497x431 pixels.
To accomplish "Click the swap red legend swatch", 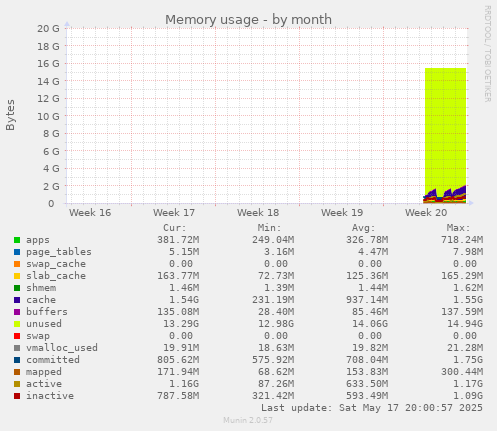I will pos(17,336).
